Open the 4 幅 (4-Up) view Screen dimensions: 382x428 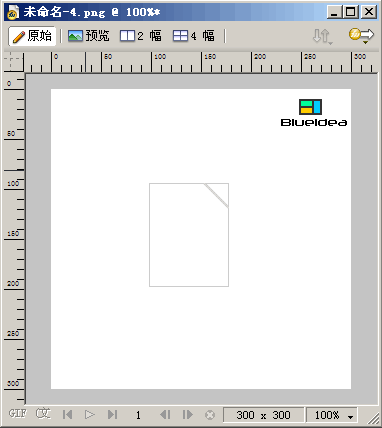(x=194, y=36)
